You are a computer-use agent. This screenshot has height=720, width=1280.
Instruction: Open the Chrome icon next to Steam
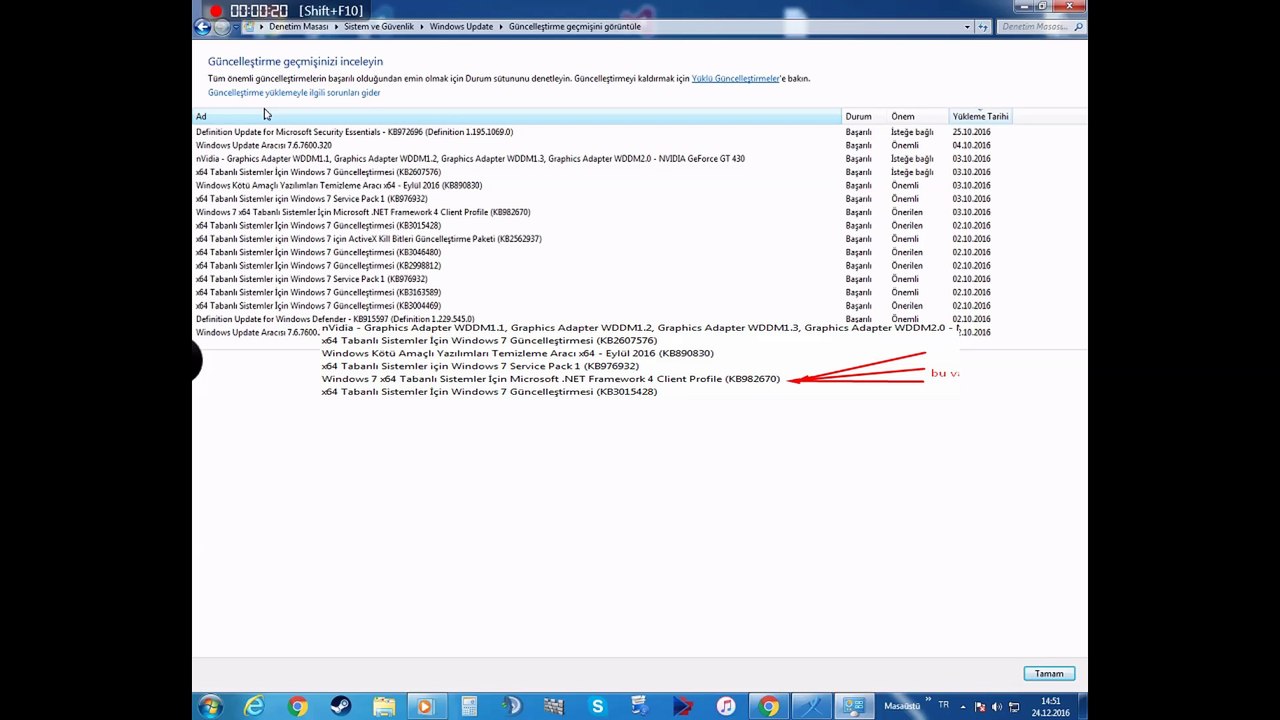click(297, 706)
